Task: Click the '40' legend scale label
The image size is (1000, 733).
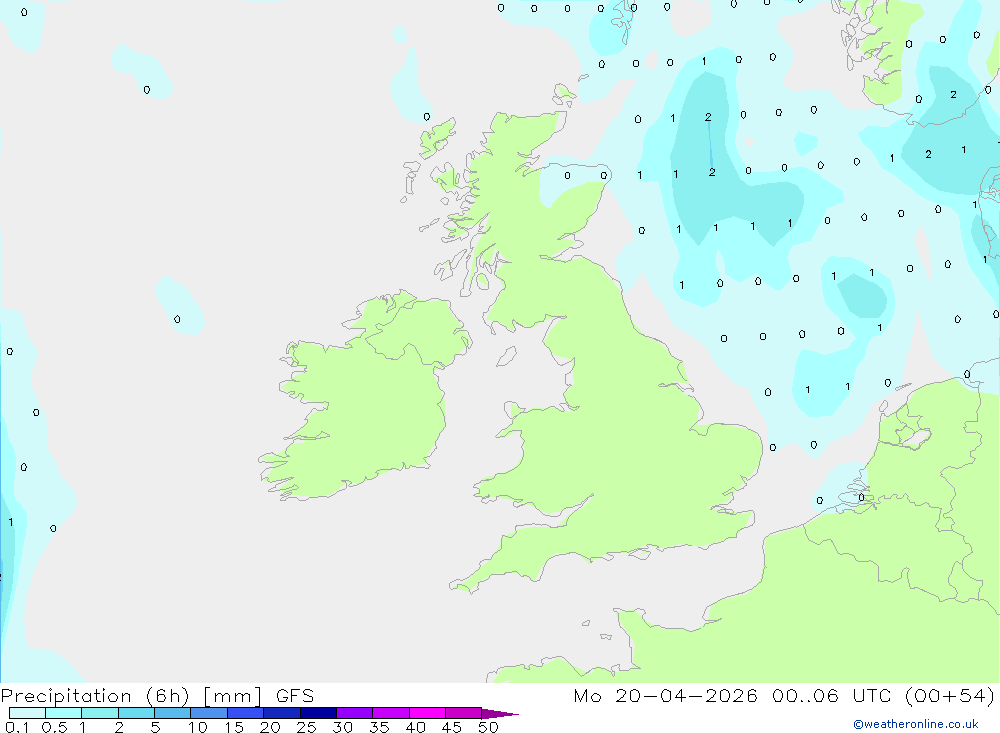Action: [x=415, y=727]
